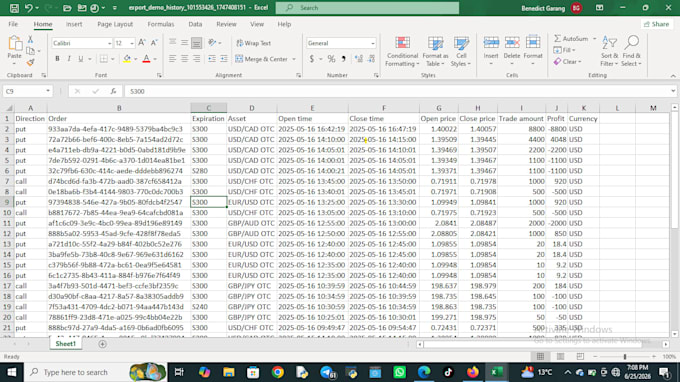Click the Search box in the title bar

(367, 8)
